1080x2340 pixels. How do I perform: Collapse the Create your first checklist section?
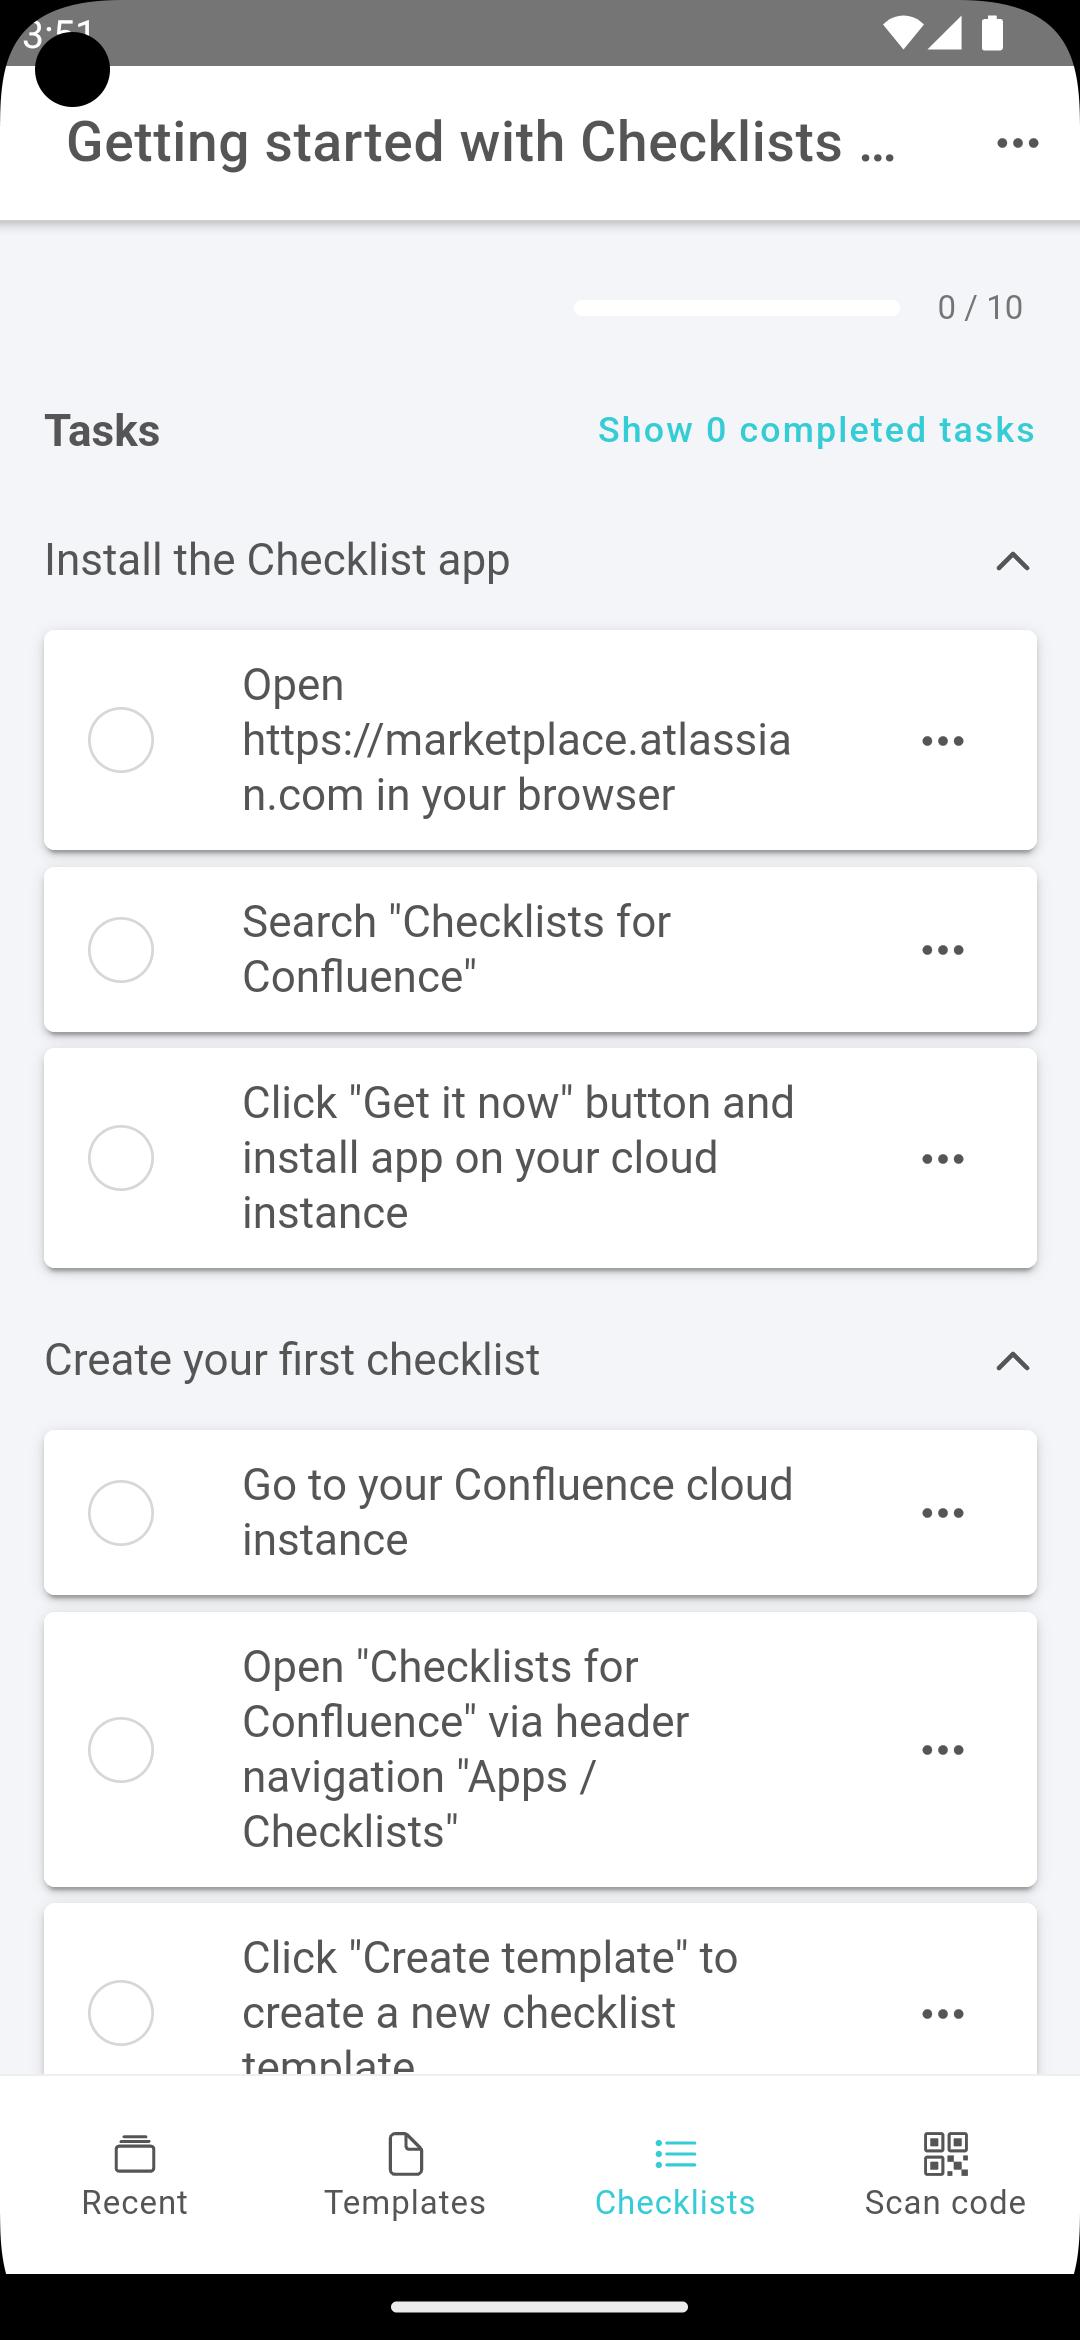click(1013, 1361)
